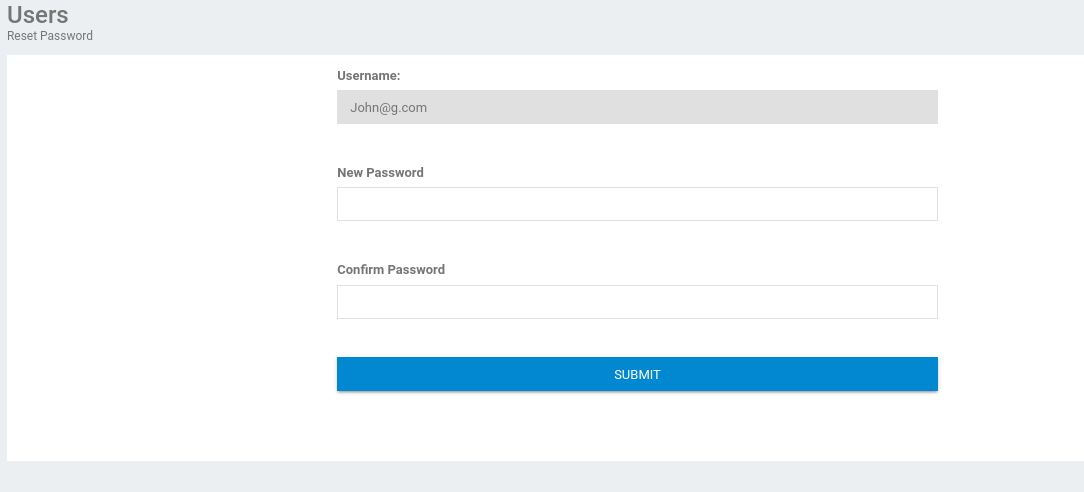The height and width of the screenshot is (492, 1084).
Task: Click empty white panel left of form
Action: click(x=171, y=257)
